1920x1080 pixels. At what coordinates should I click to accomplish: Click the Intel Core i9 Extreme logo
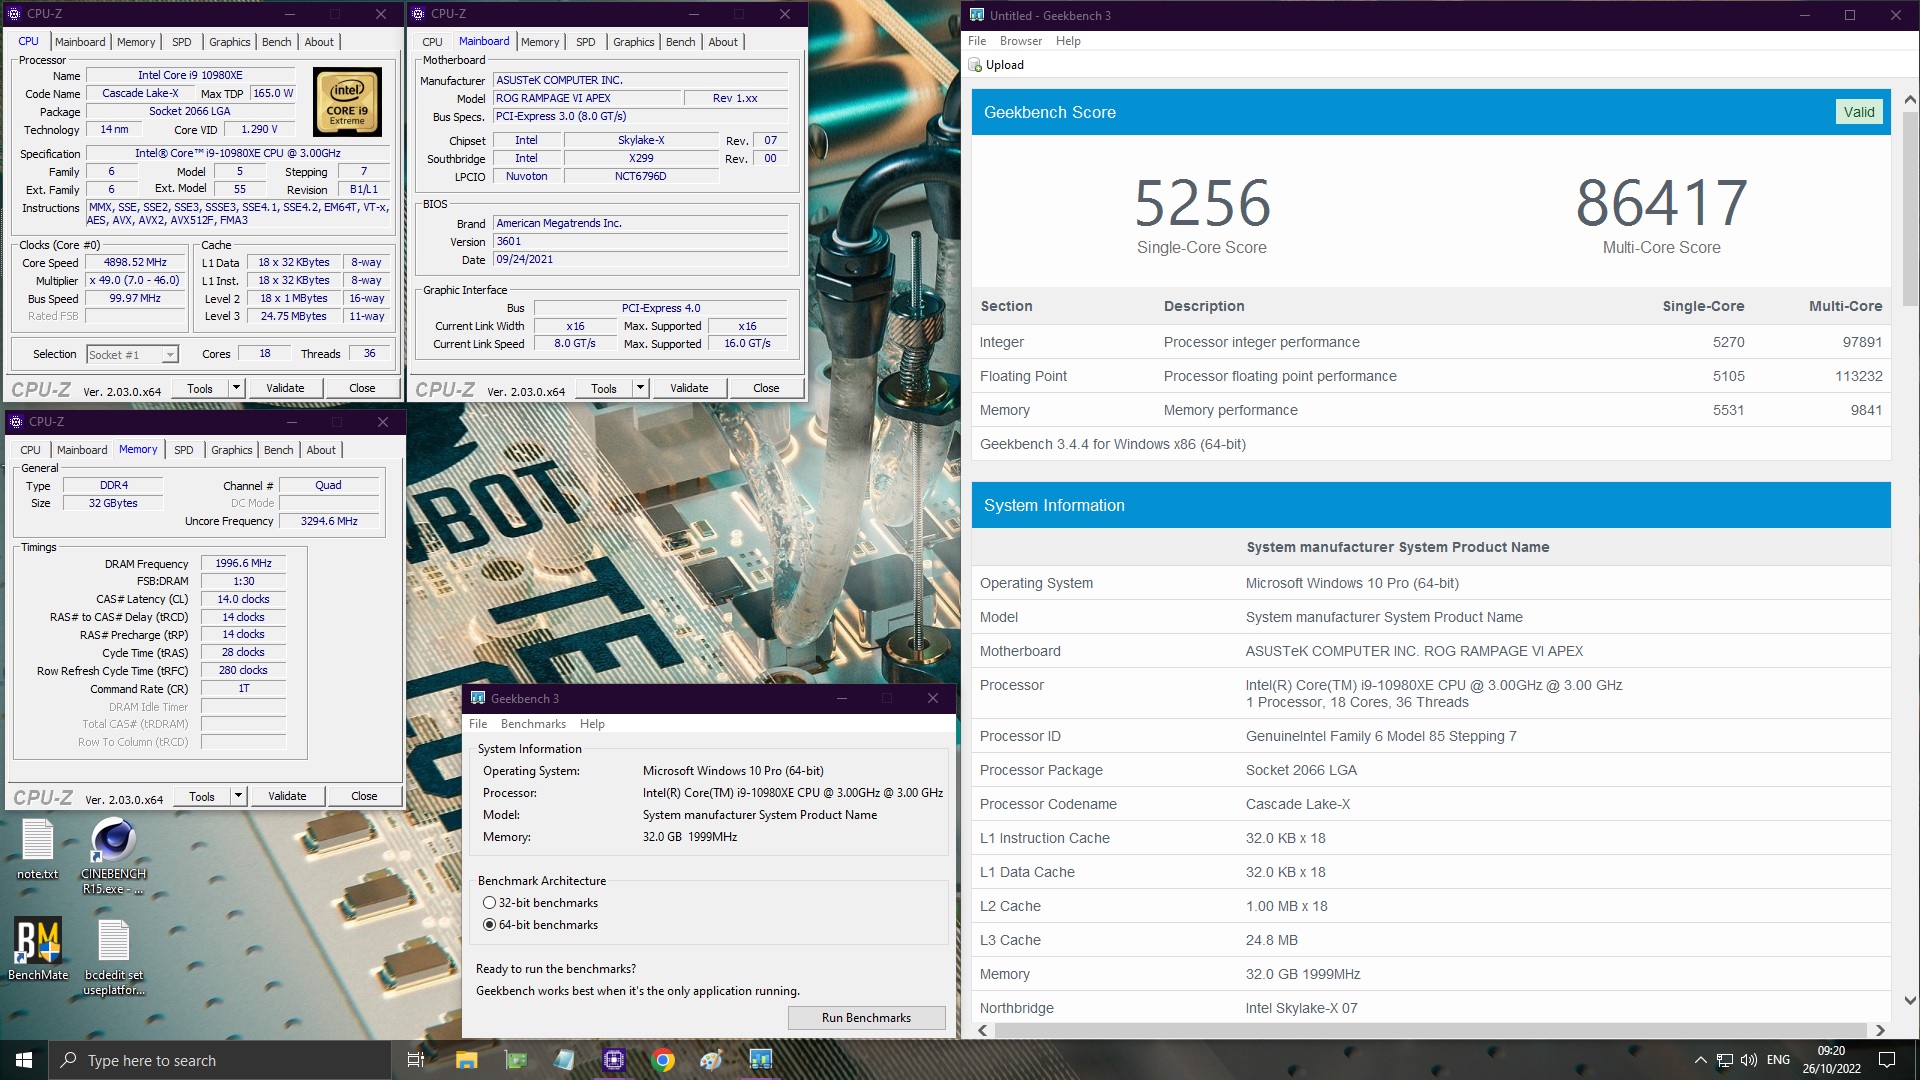(347, 102)
